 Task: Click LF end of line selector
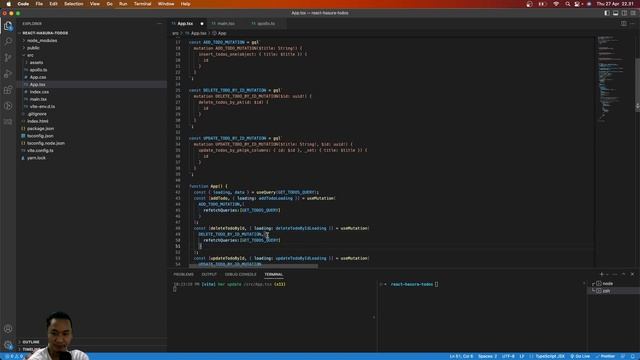click(522, 356)
